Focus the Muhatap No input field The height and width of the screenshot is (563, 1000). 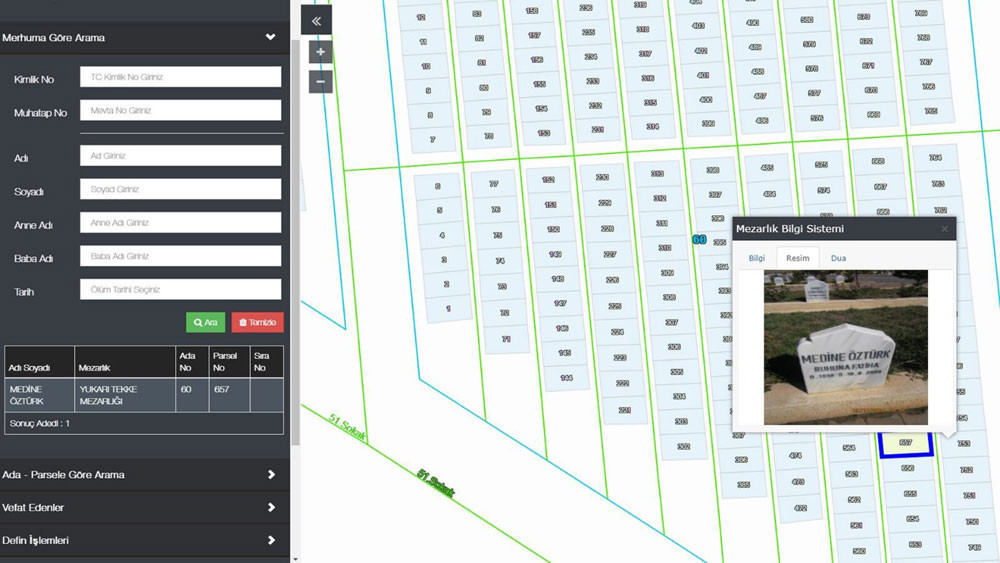[x=180, y=111]
